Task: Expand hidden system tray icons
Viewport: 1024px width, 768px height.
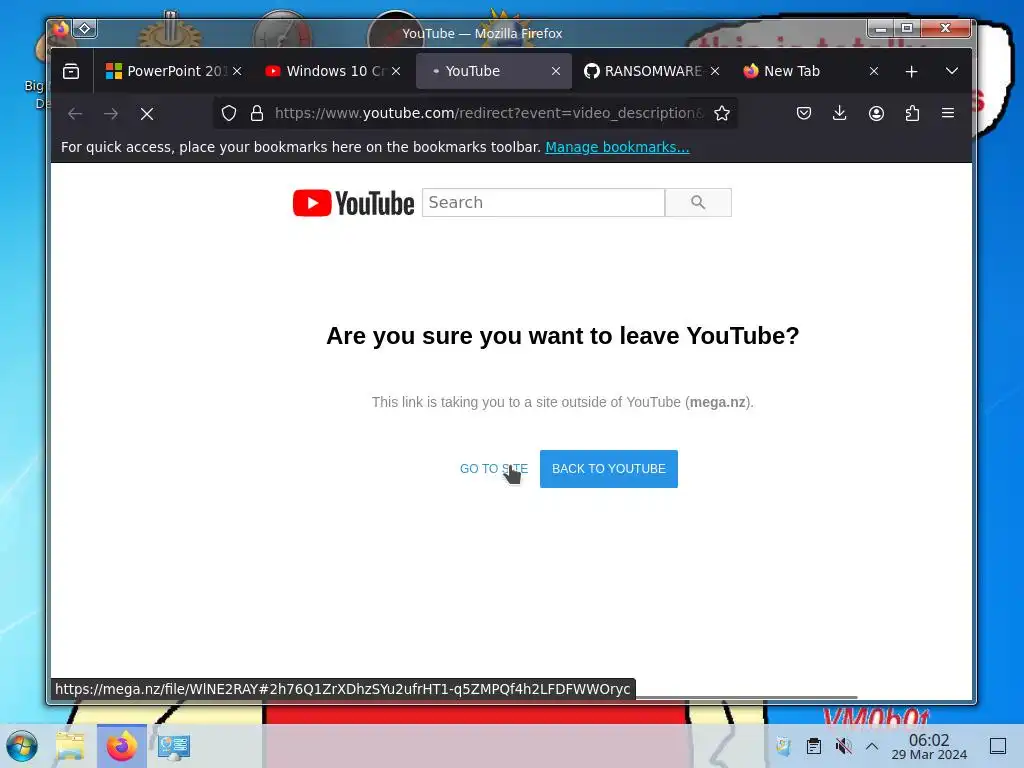Action: point(872,746)
